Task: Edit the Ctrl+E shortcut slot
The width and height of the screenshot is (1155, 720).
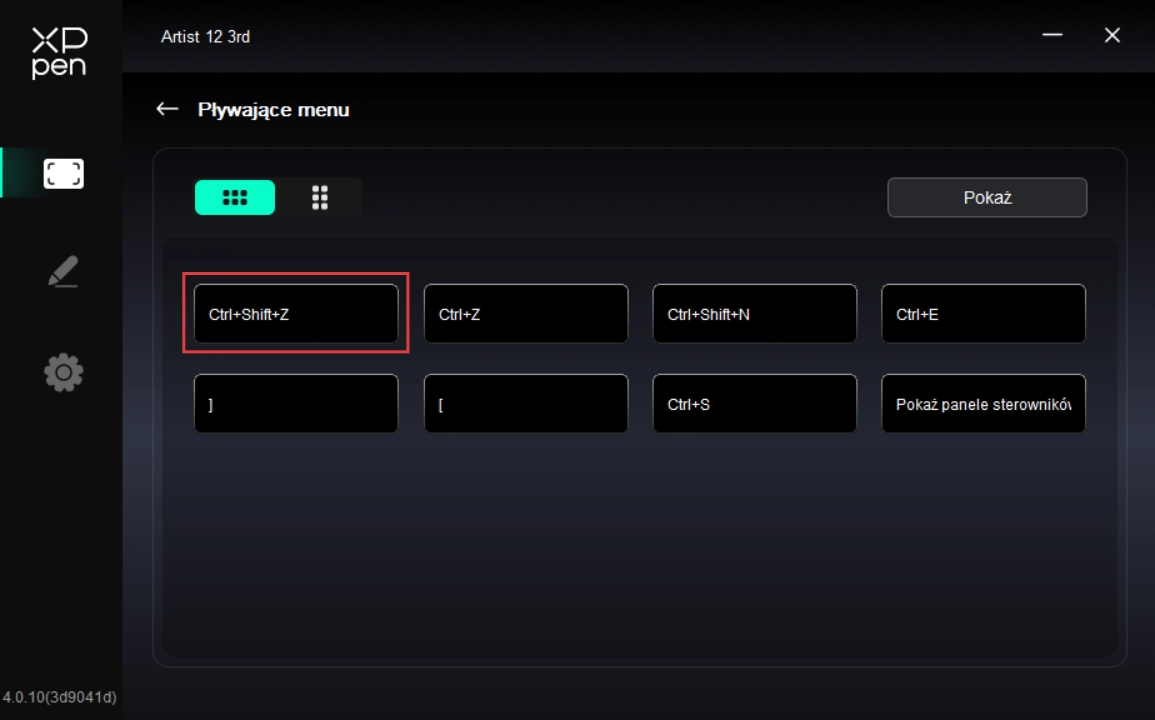Action: pos(983,314)
